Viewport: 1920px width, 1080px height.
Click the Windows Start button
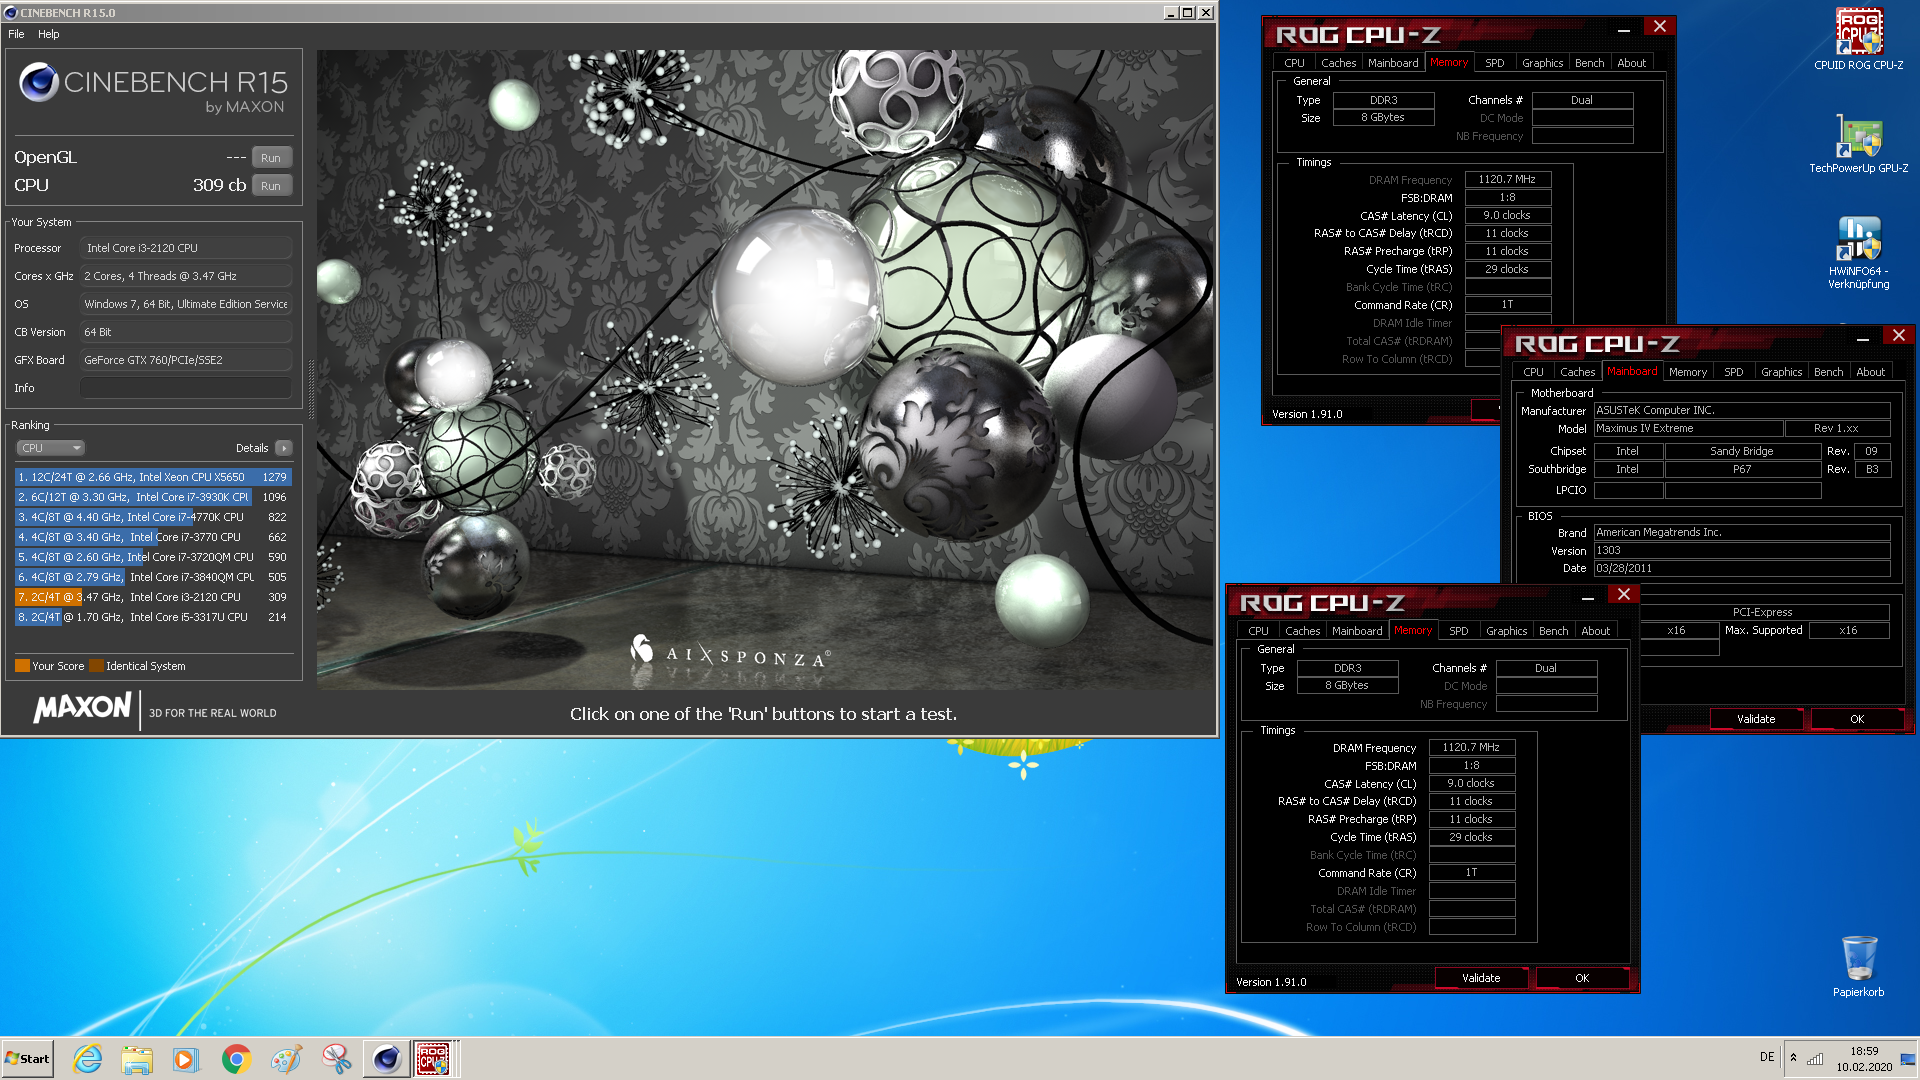click(28, 1059)
